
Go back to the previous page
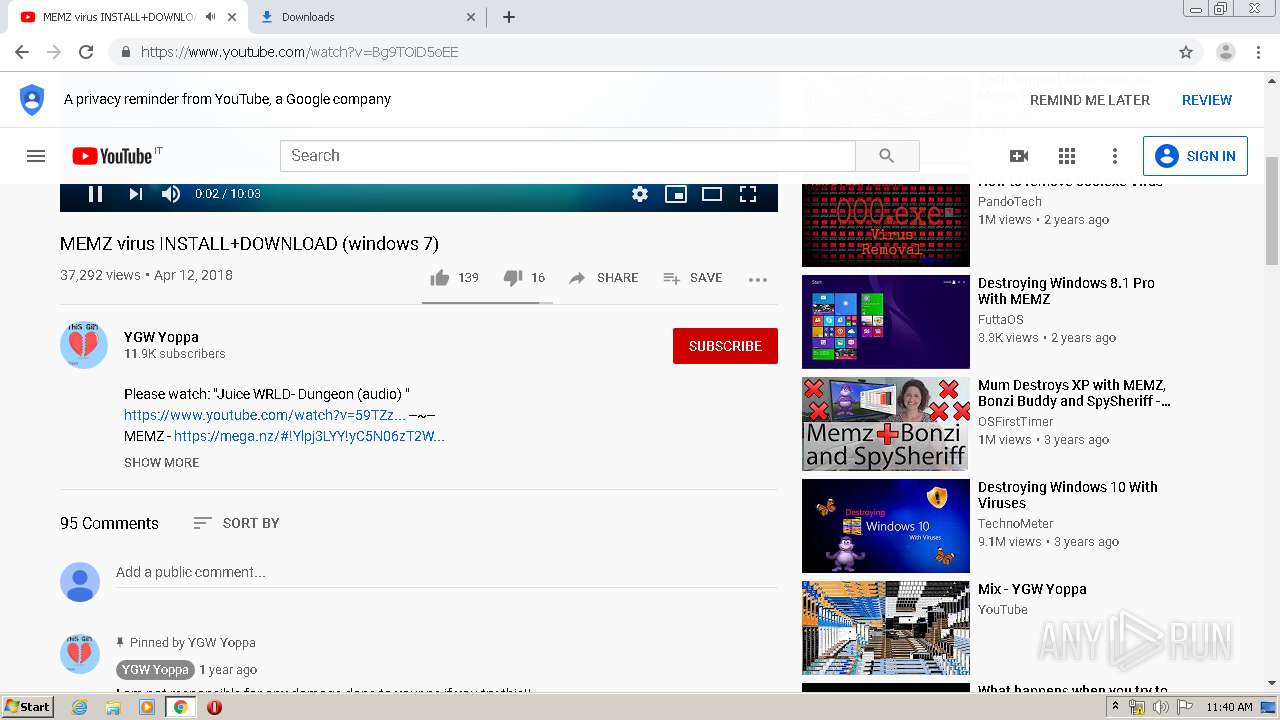click(22, 52)
